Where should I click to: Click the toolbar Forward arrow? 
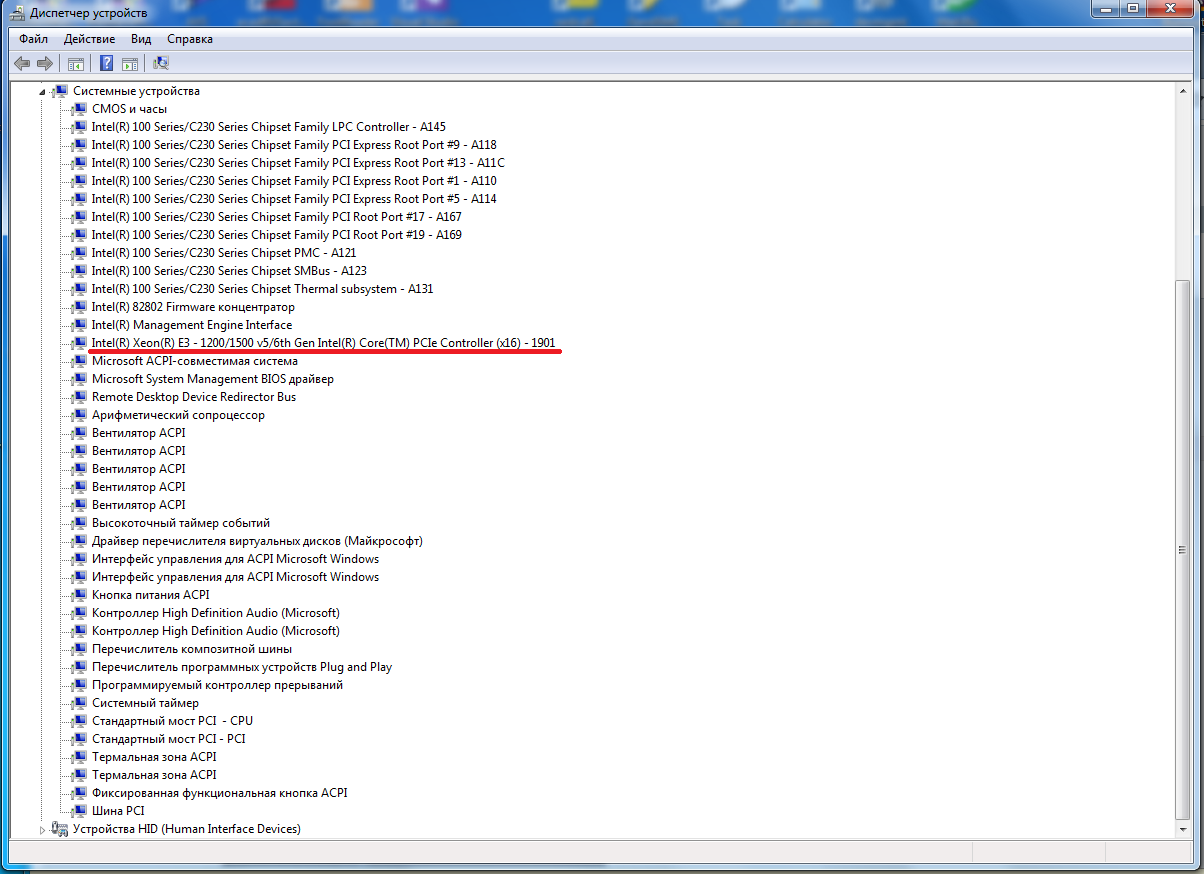coord(44,64)
